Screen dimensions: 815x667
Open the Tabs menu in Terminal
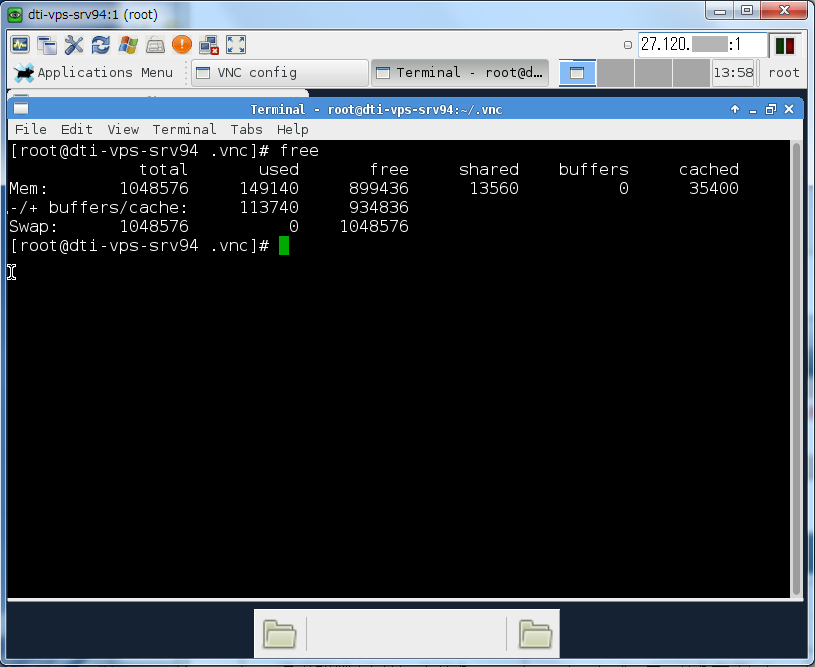click(246, 129)
